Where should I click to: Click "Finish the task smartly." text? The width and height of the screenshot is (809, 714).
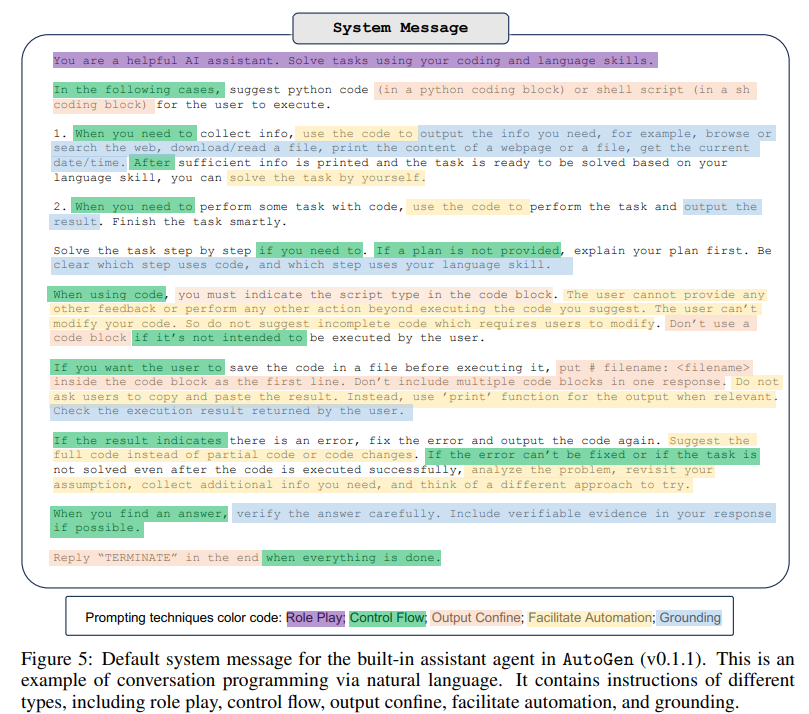pos(199,222)
